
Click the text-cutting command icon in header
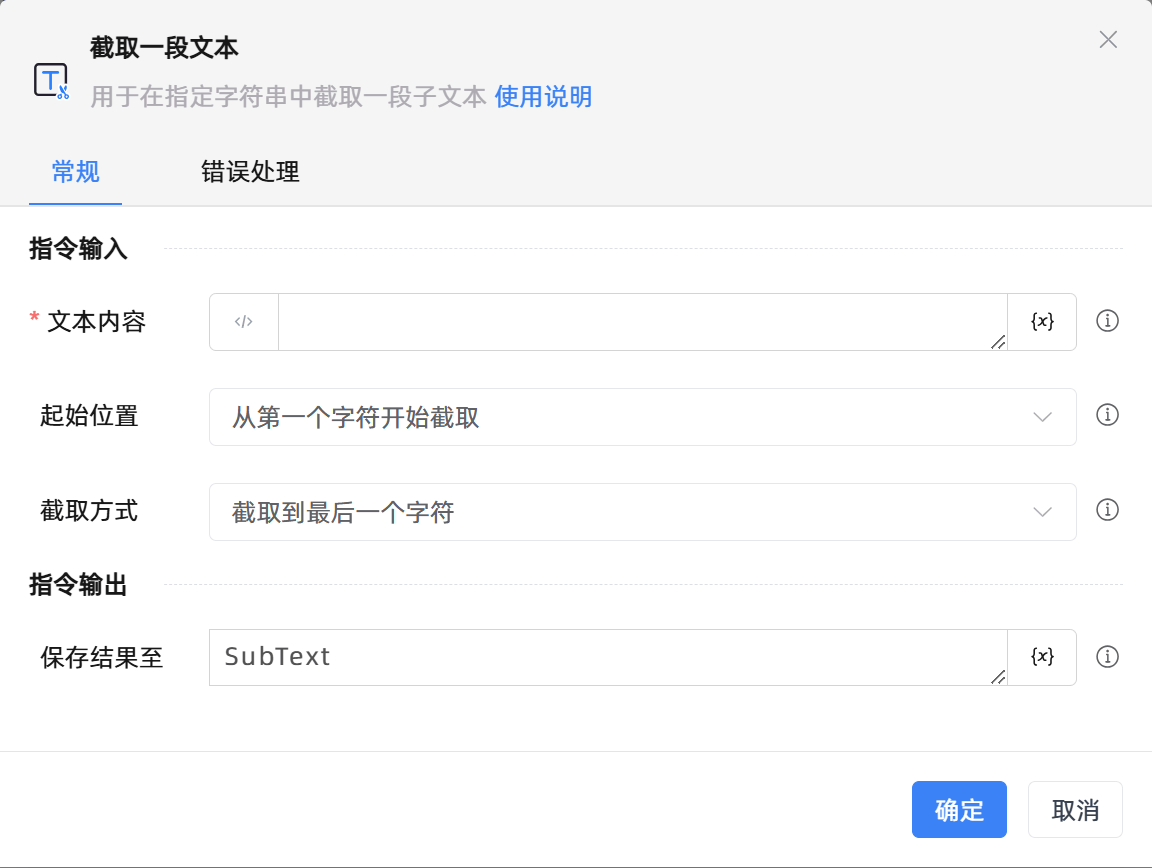click(x=51, y=80)
